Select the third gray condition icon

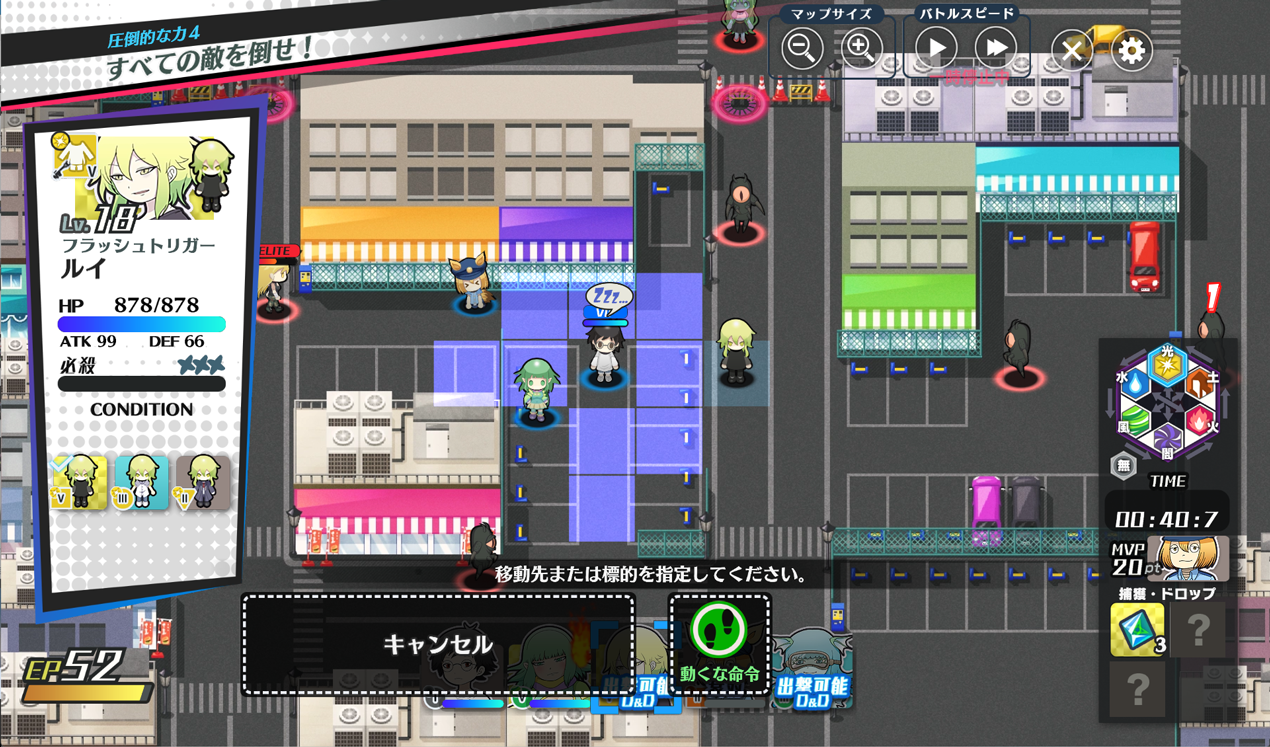pyautogui.click(x=203, y=482)
